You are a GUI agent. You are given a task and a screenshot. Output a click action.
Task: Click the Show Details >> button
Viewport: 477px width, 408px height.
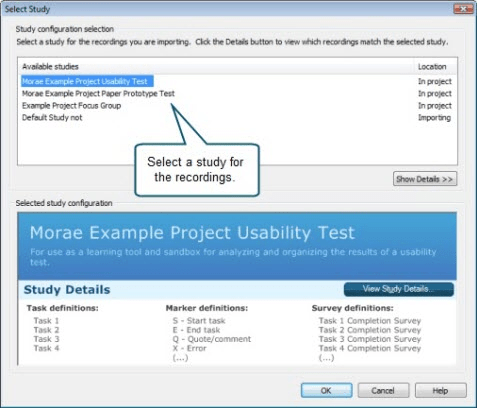[425, 179]
